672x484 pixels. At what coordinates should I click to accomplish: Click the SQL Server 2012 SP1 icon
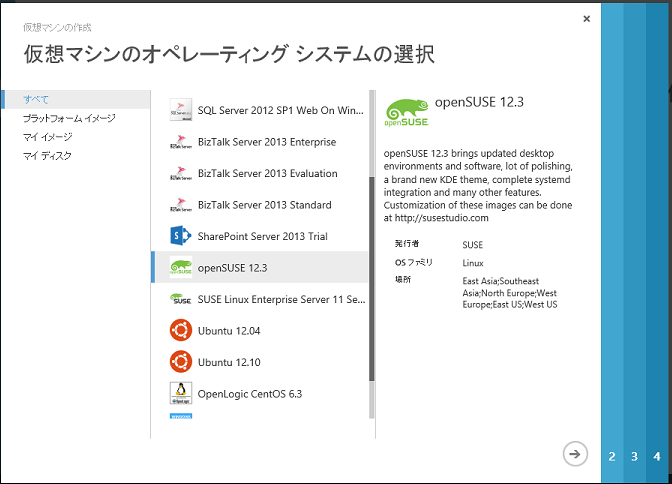[181, 110]
